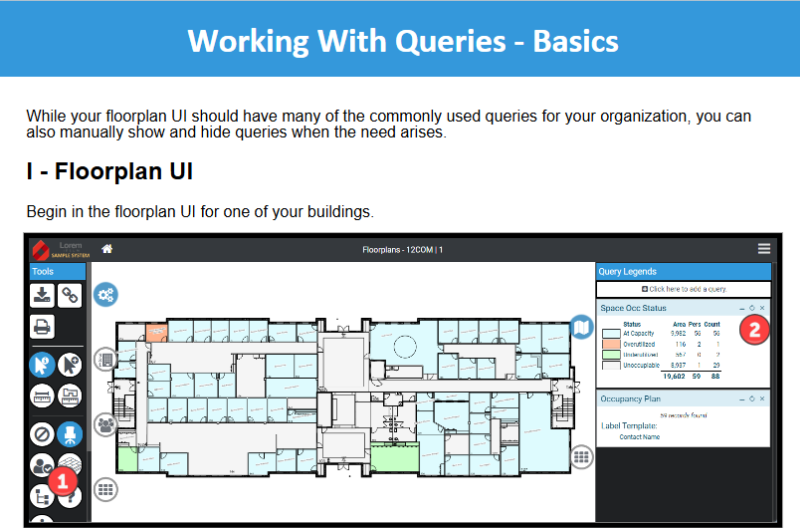Image resolution: width=800 pixels, height=529 pixels.
Task: Click the grid icon at floorplan bottom-left
Action: [106, 489]
